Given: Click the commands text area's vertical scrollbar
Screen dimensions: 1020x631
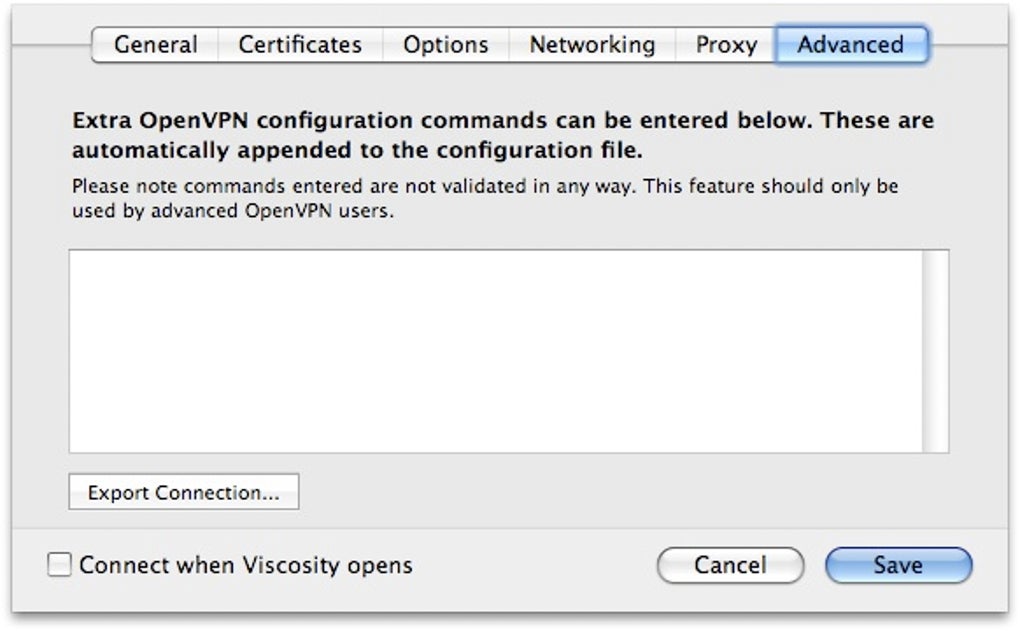Looking at the screenshot, I should pos(934,350).
